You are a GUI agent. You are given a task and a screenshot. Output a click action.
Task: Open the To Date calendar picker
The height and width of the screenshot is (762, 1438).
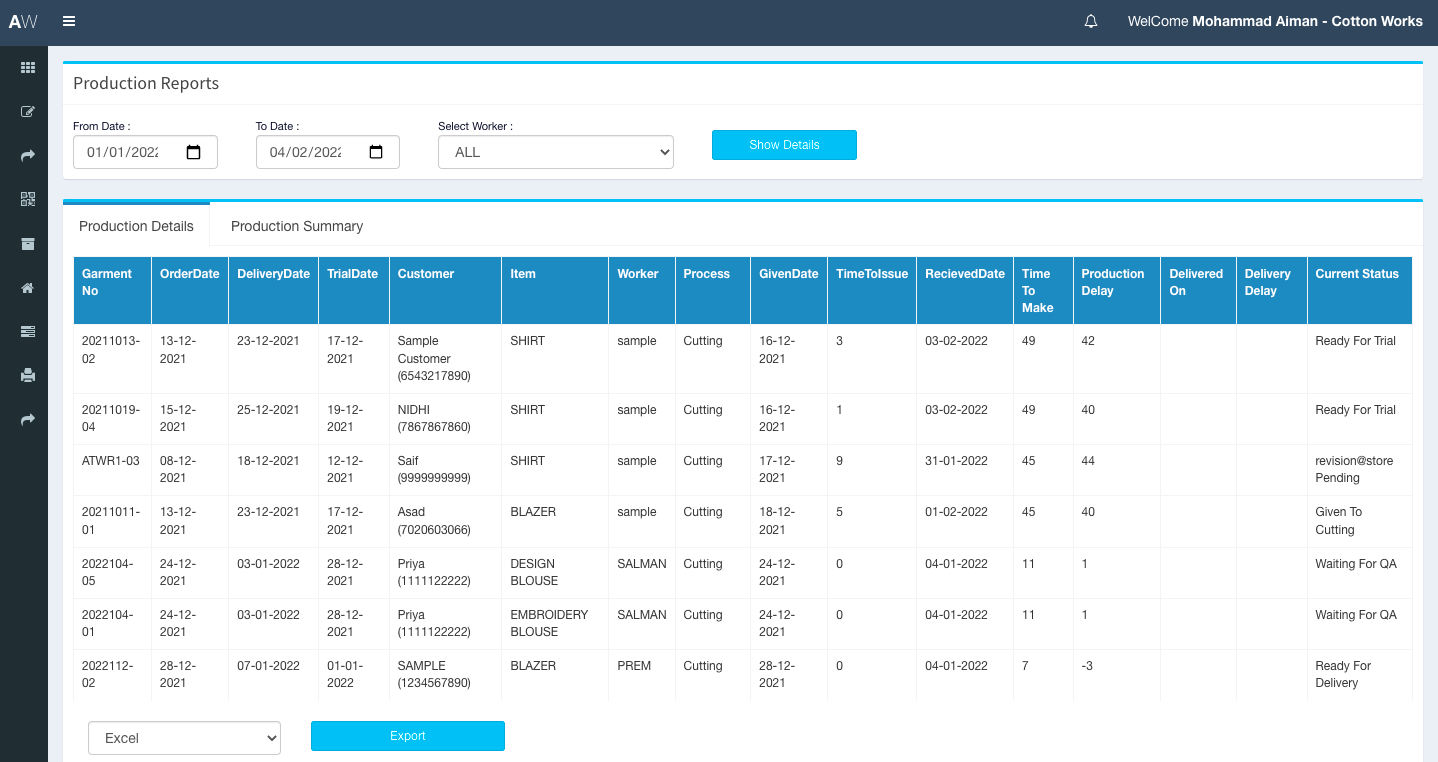(x=376, y=152)
